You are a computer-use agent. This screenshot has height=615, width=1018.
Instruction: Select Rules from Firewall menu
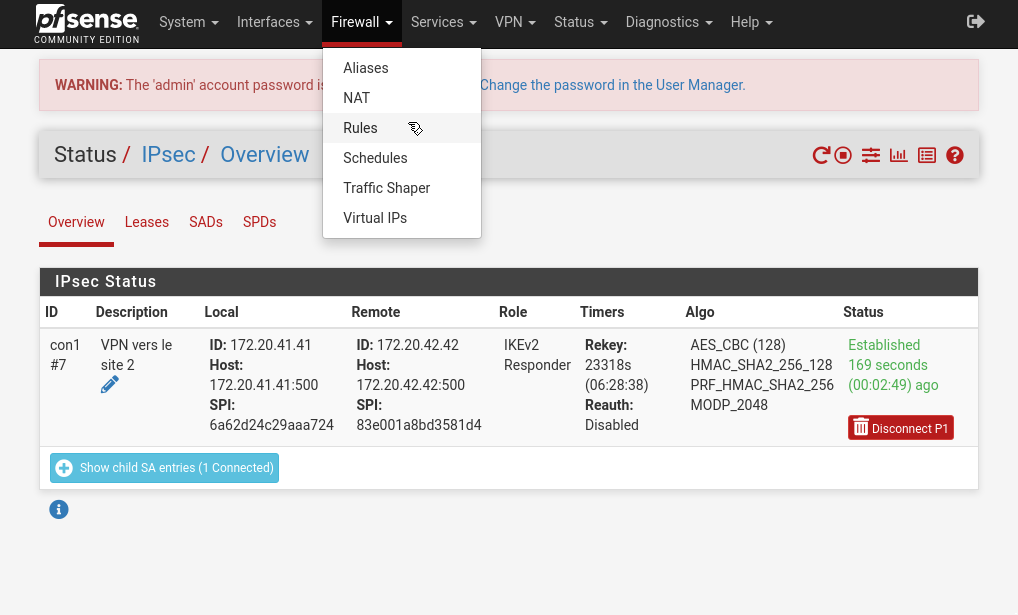tap(360, 128)
